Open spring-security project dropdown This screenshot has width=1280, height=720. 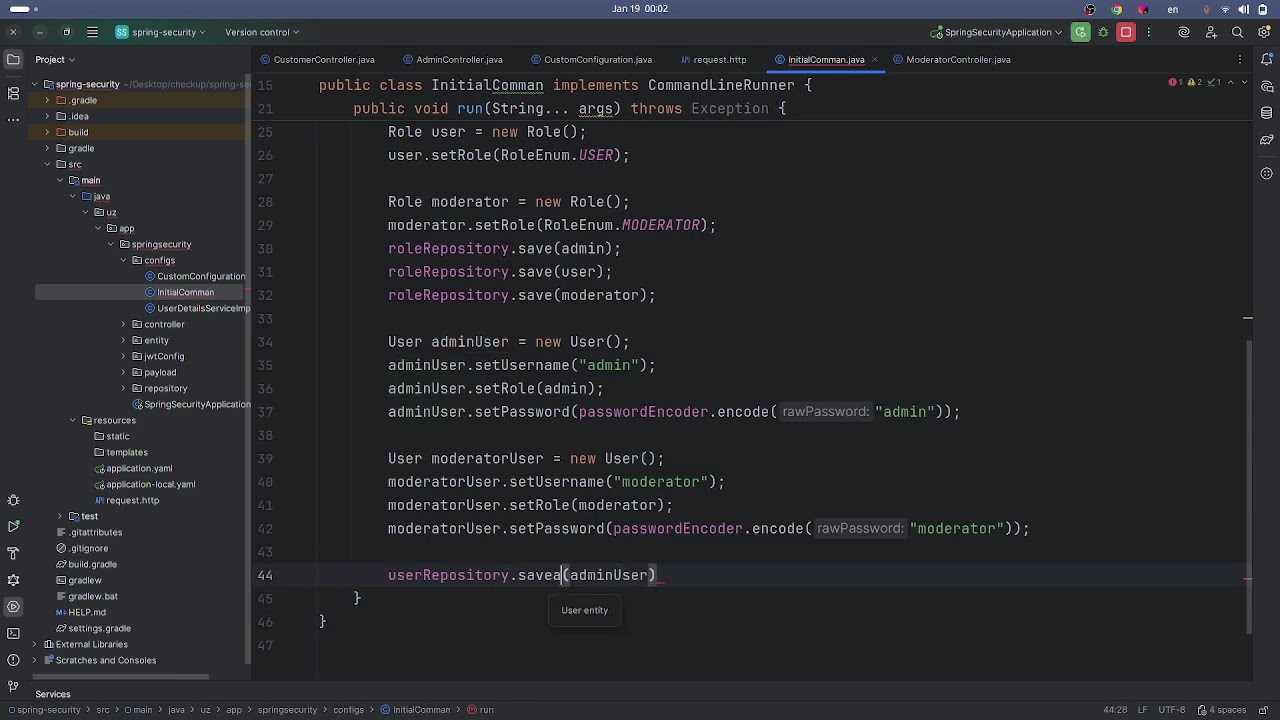[x=160, y=32]
